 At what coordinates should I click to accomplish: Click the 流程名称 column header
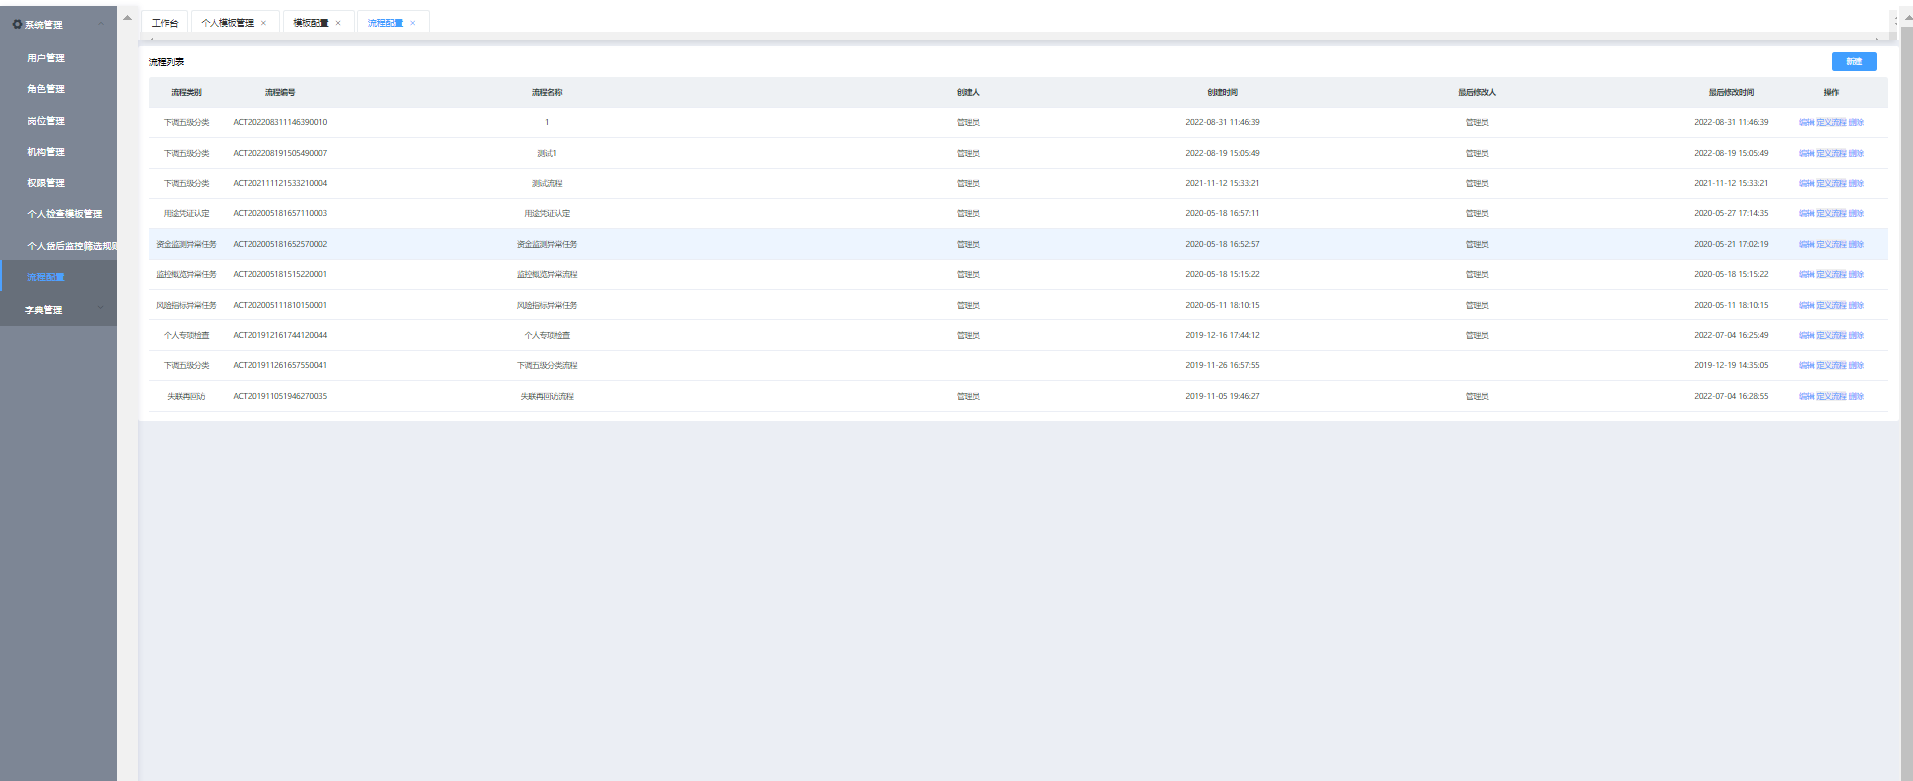547,92
